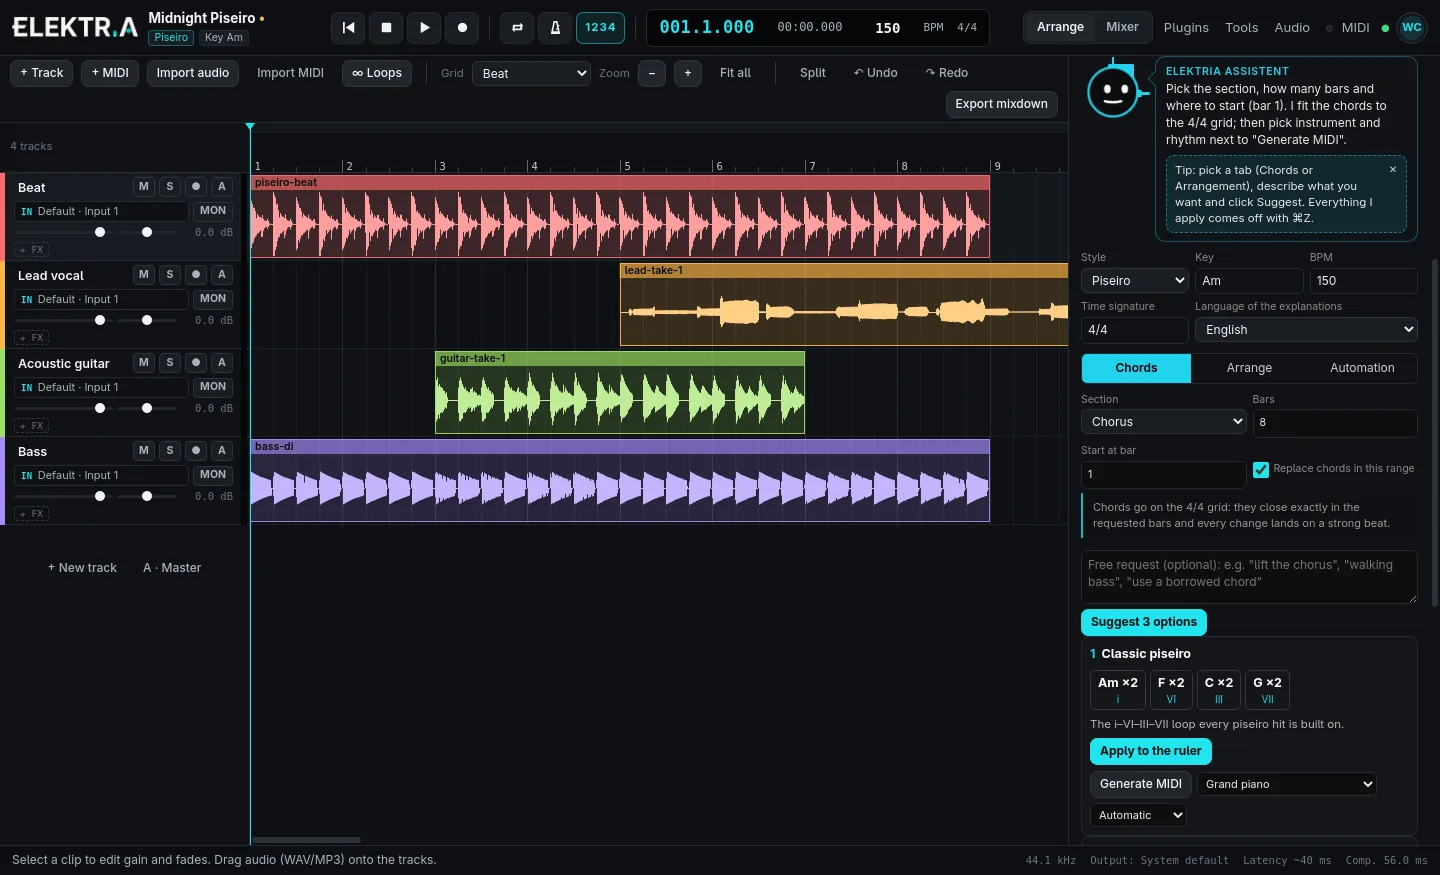Open the Grand piano instrument dropdown
The width and height of the screenshot is (1440, 875).
pyautogui.click(x=1286, y=784)
